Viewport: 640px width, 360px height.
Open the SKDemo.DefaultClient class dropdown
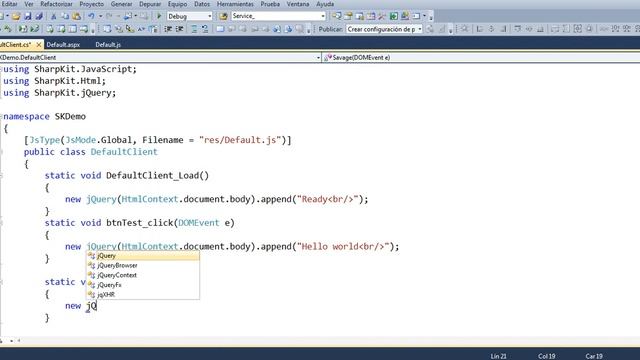pos(160,58)
